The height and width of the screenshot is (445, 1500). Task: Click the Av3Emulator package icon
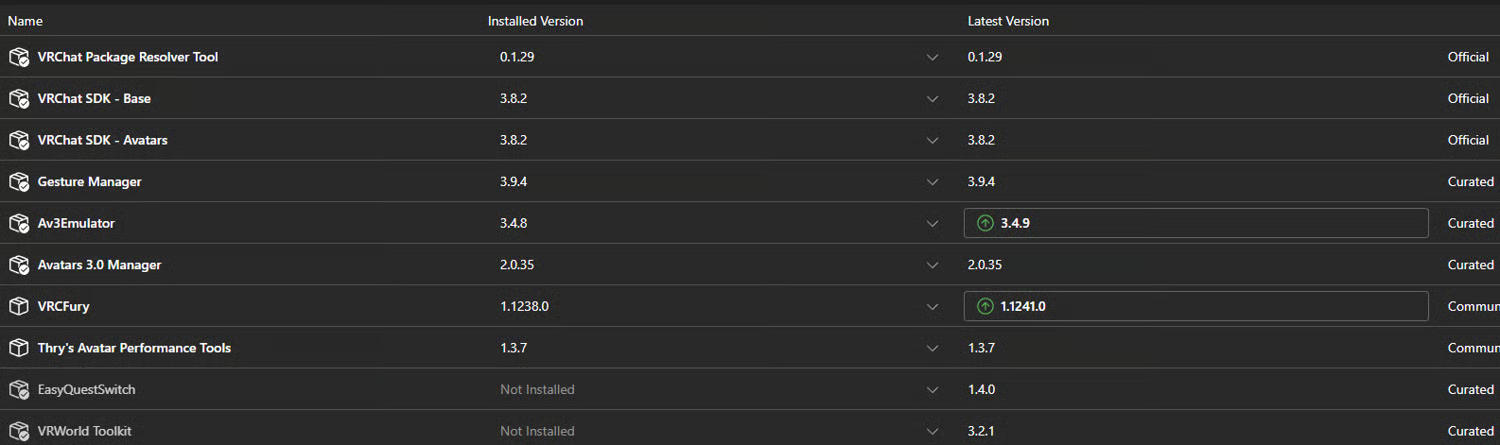point(18,224)
